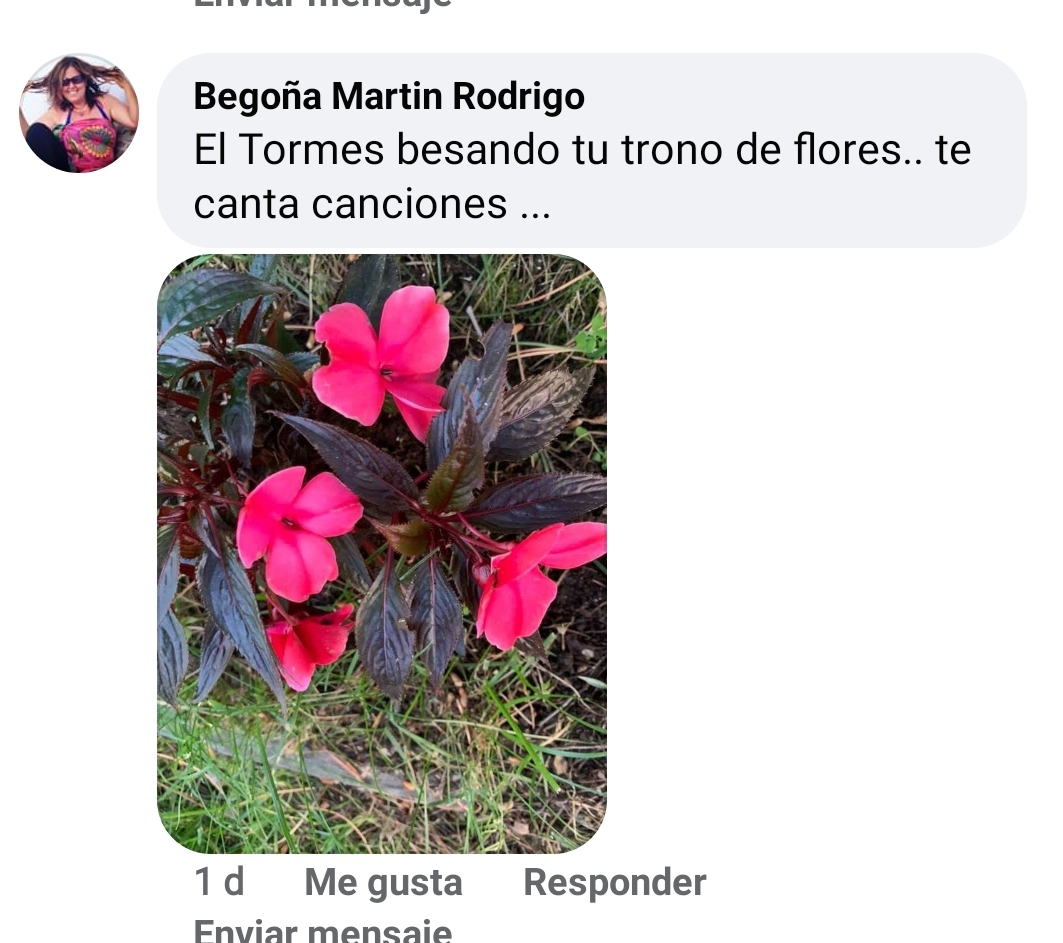Click the topmost pink flower in the photo
This screenshot has height=943, width=1063.
(381, 359)
